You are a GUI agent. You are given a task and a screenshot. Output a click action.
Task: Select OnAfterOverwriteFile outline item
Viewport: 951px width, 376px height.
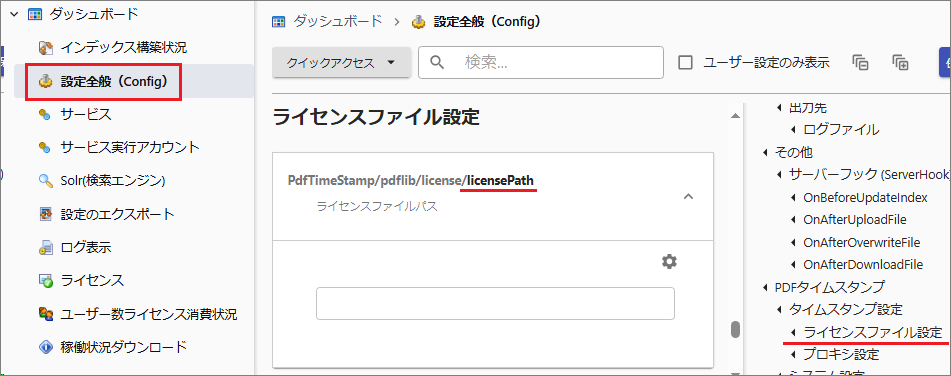(x=861, y=243)
